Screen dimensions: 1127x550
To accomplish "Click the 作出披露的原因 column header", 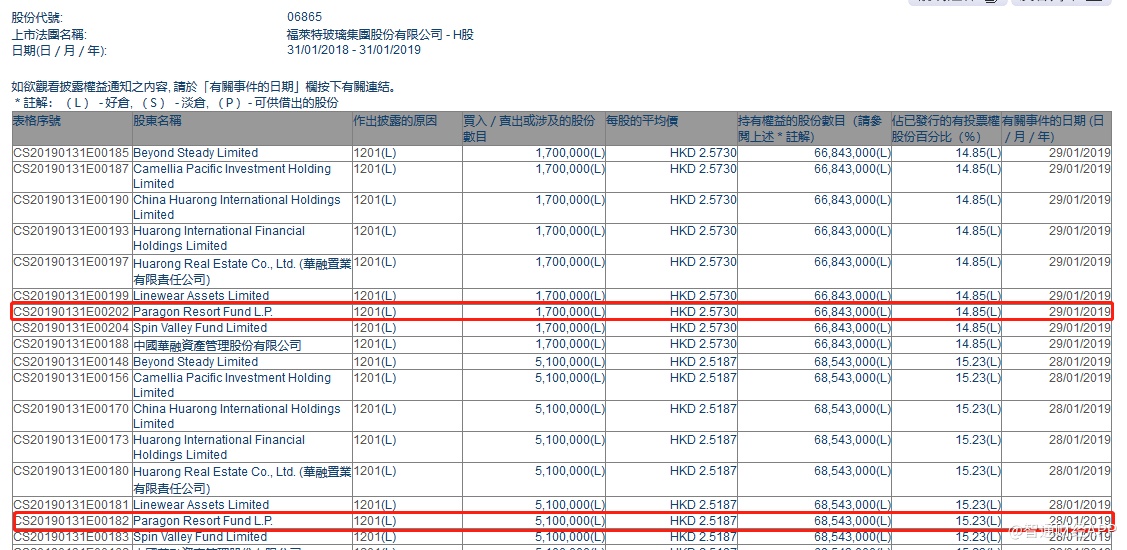I will 396,121.
